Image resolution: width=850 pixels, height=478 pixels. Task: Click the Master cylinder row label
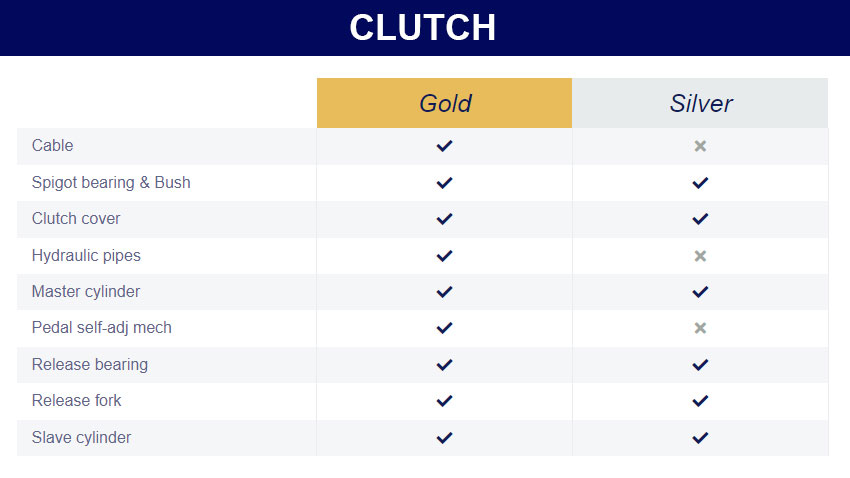click(86, 292)
